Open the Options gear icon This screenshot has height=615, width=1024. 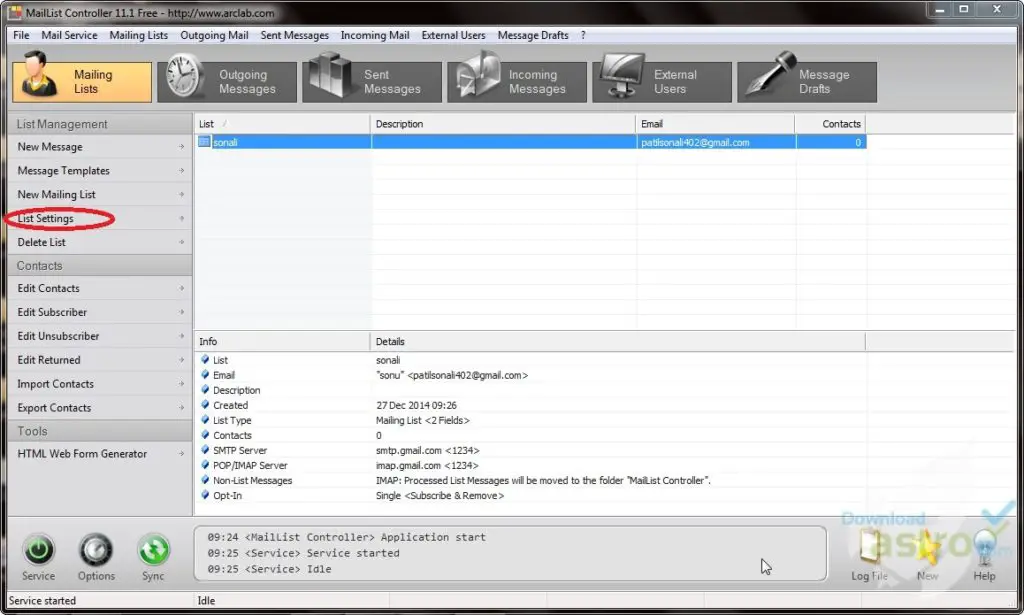(x=96, y=551)
